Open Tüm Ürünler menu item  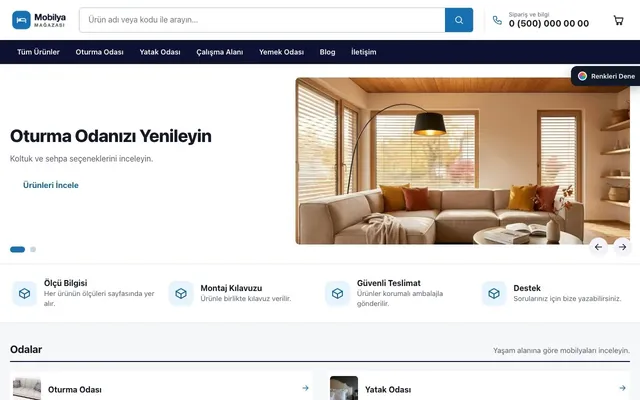coord(38,52)
